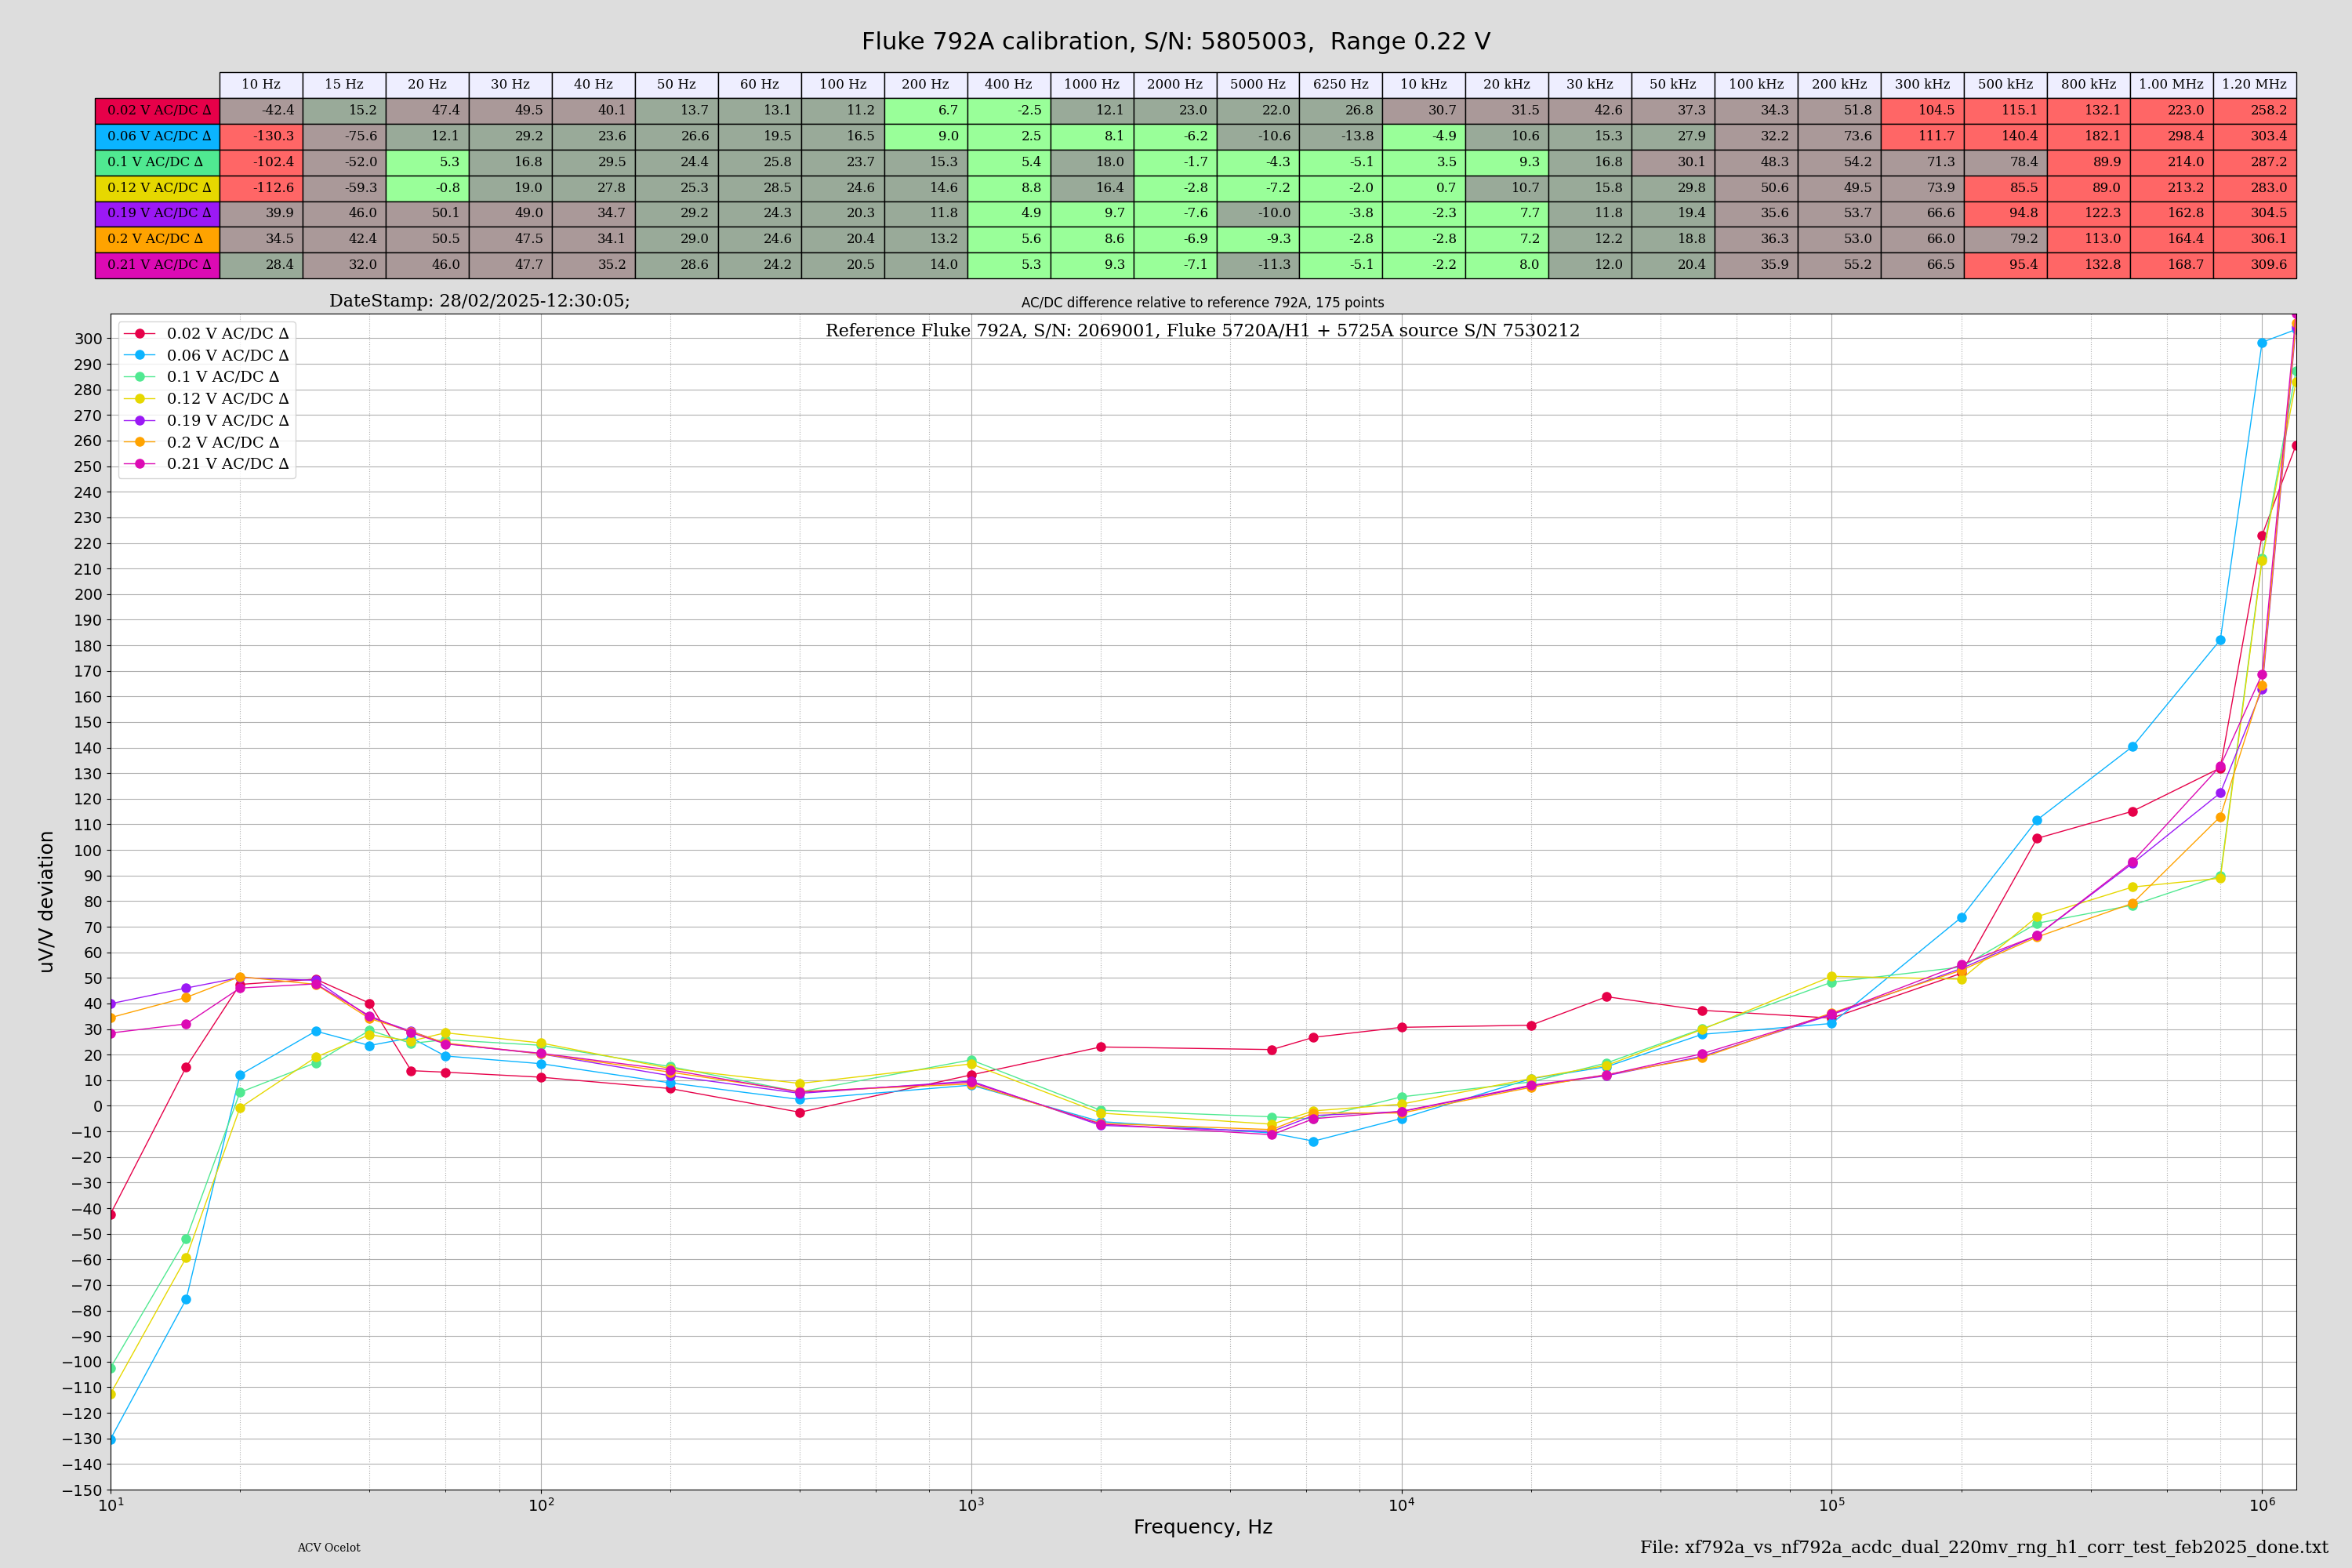Click the 0.21 V AC/DC Δ legend entry in plot
Viewport: 2352px width, 1568px height.
click(206, 464)
